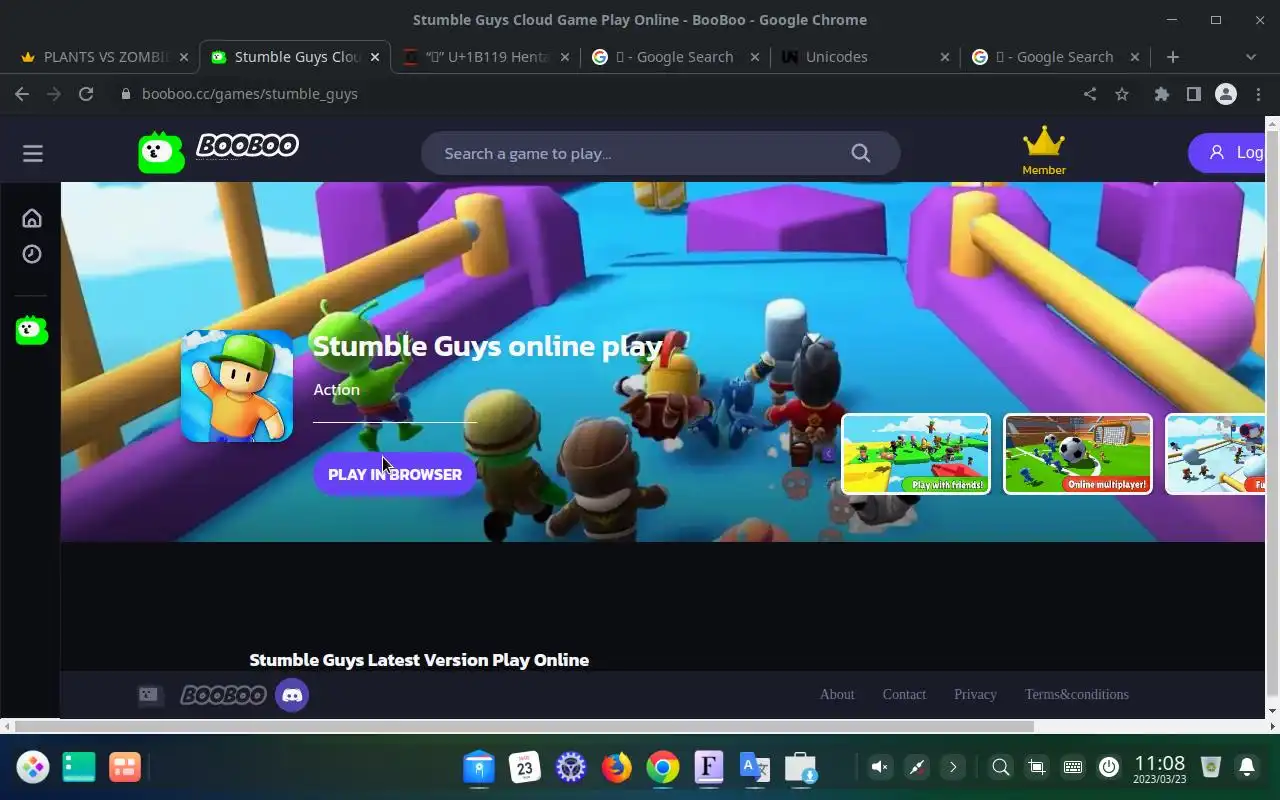Open Contact link in footer
Viewport: 1280px width, 800px height.
[x=904, y=694]
